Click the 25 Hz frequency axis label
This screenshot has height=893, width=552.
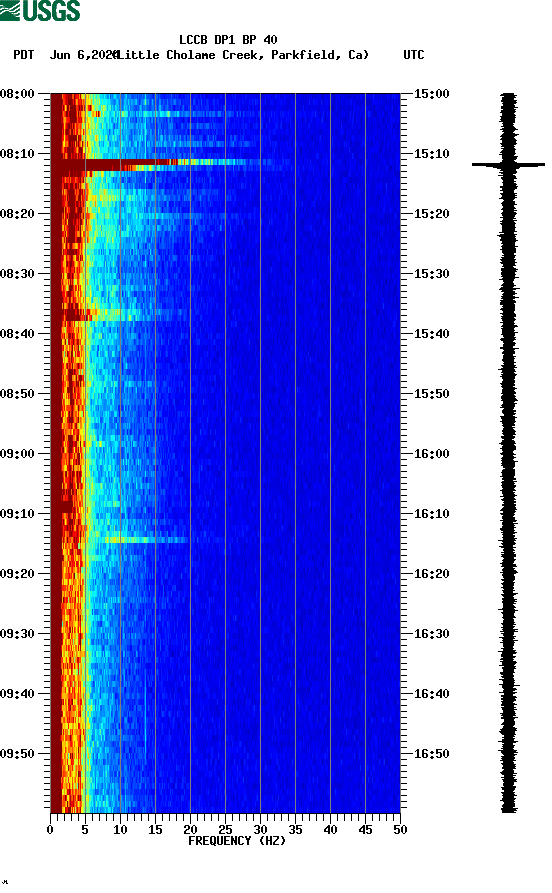pyautogui.click(x=225, y=830)
